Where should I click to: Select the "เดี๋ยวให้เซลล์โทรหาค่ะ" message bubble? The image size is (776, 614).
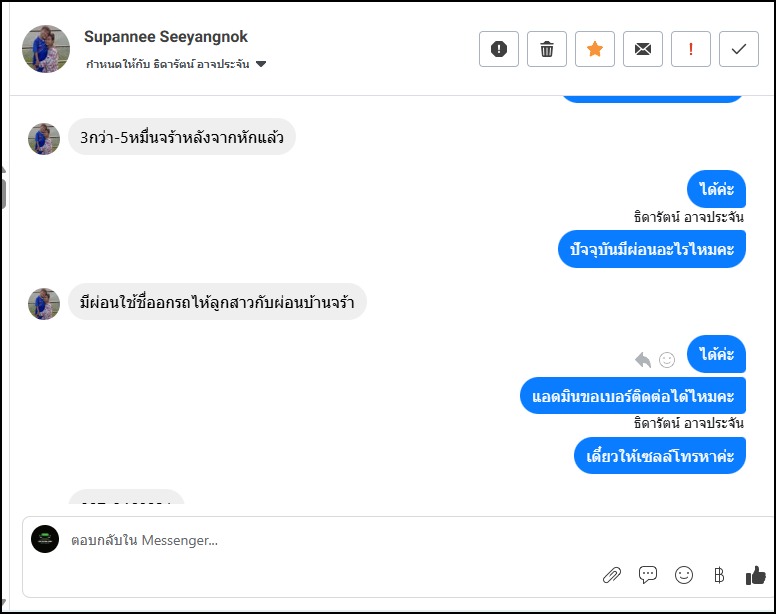660,456
